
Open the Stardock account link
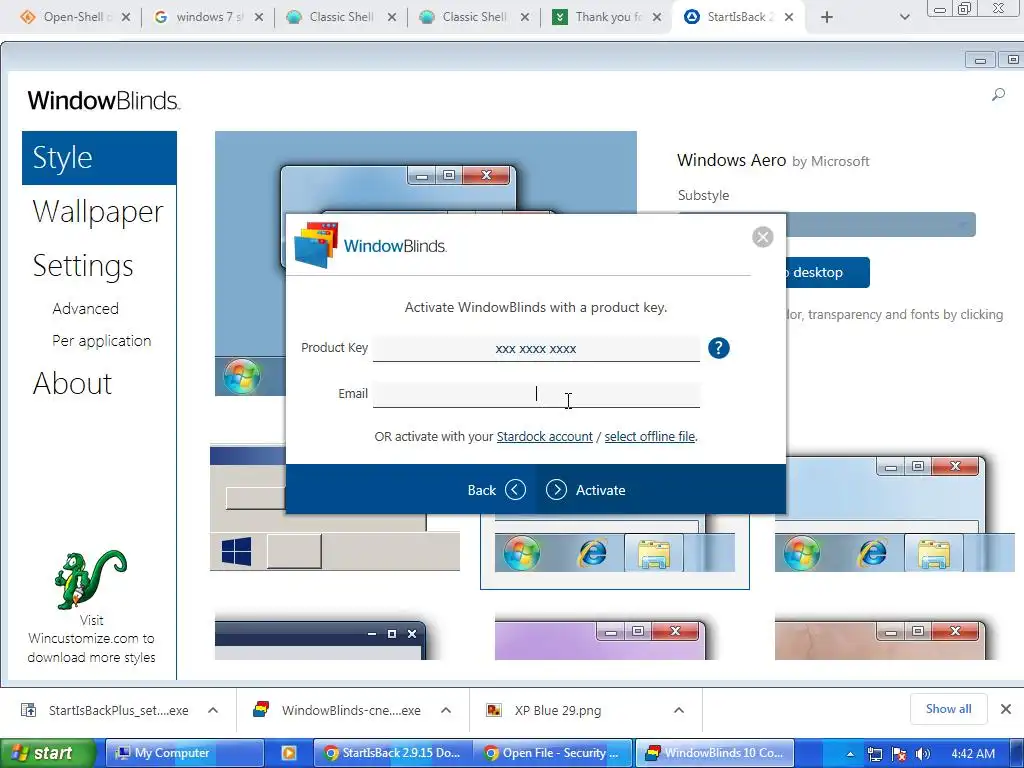pos(545,436)
